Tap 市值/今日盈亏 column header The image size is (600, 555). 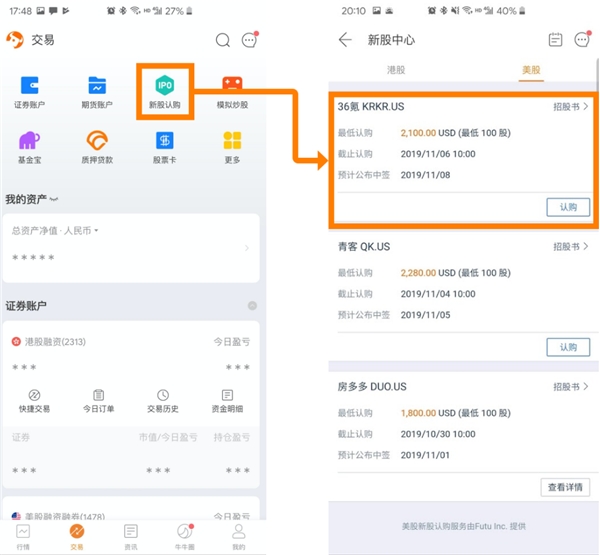(168, 437)
